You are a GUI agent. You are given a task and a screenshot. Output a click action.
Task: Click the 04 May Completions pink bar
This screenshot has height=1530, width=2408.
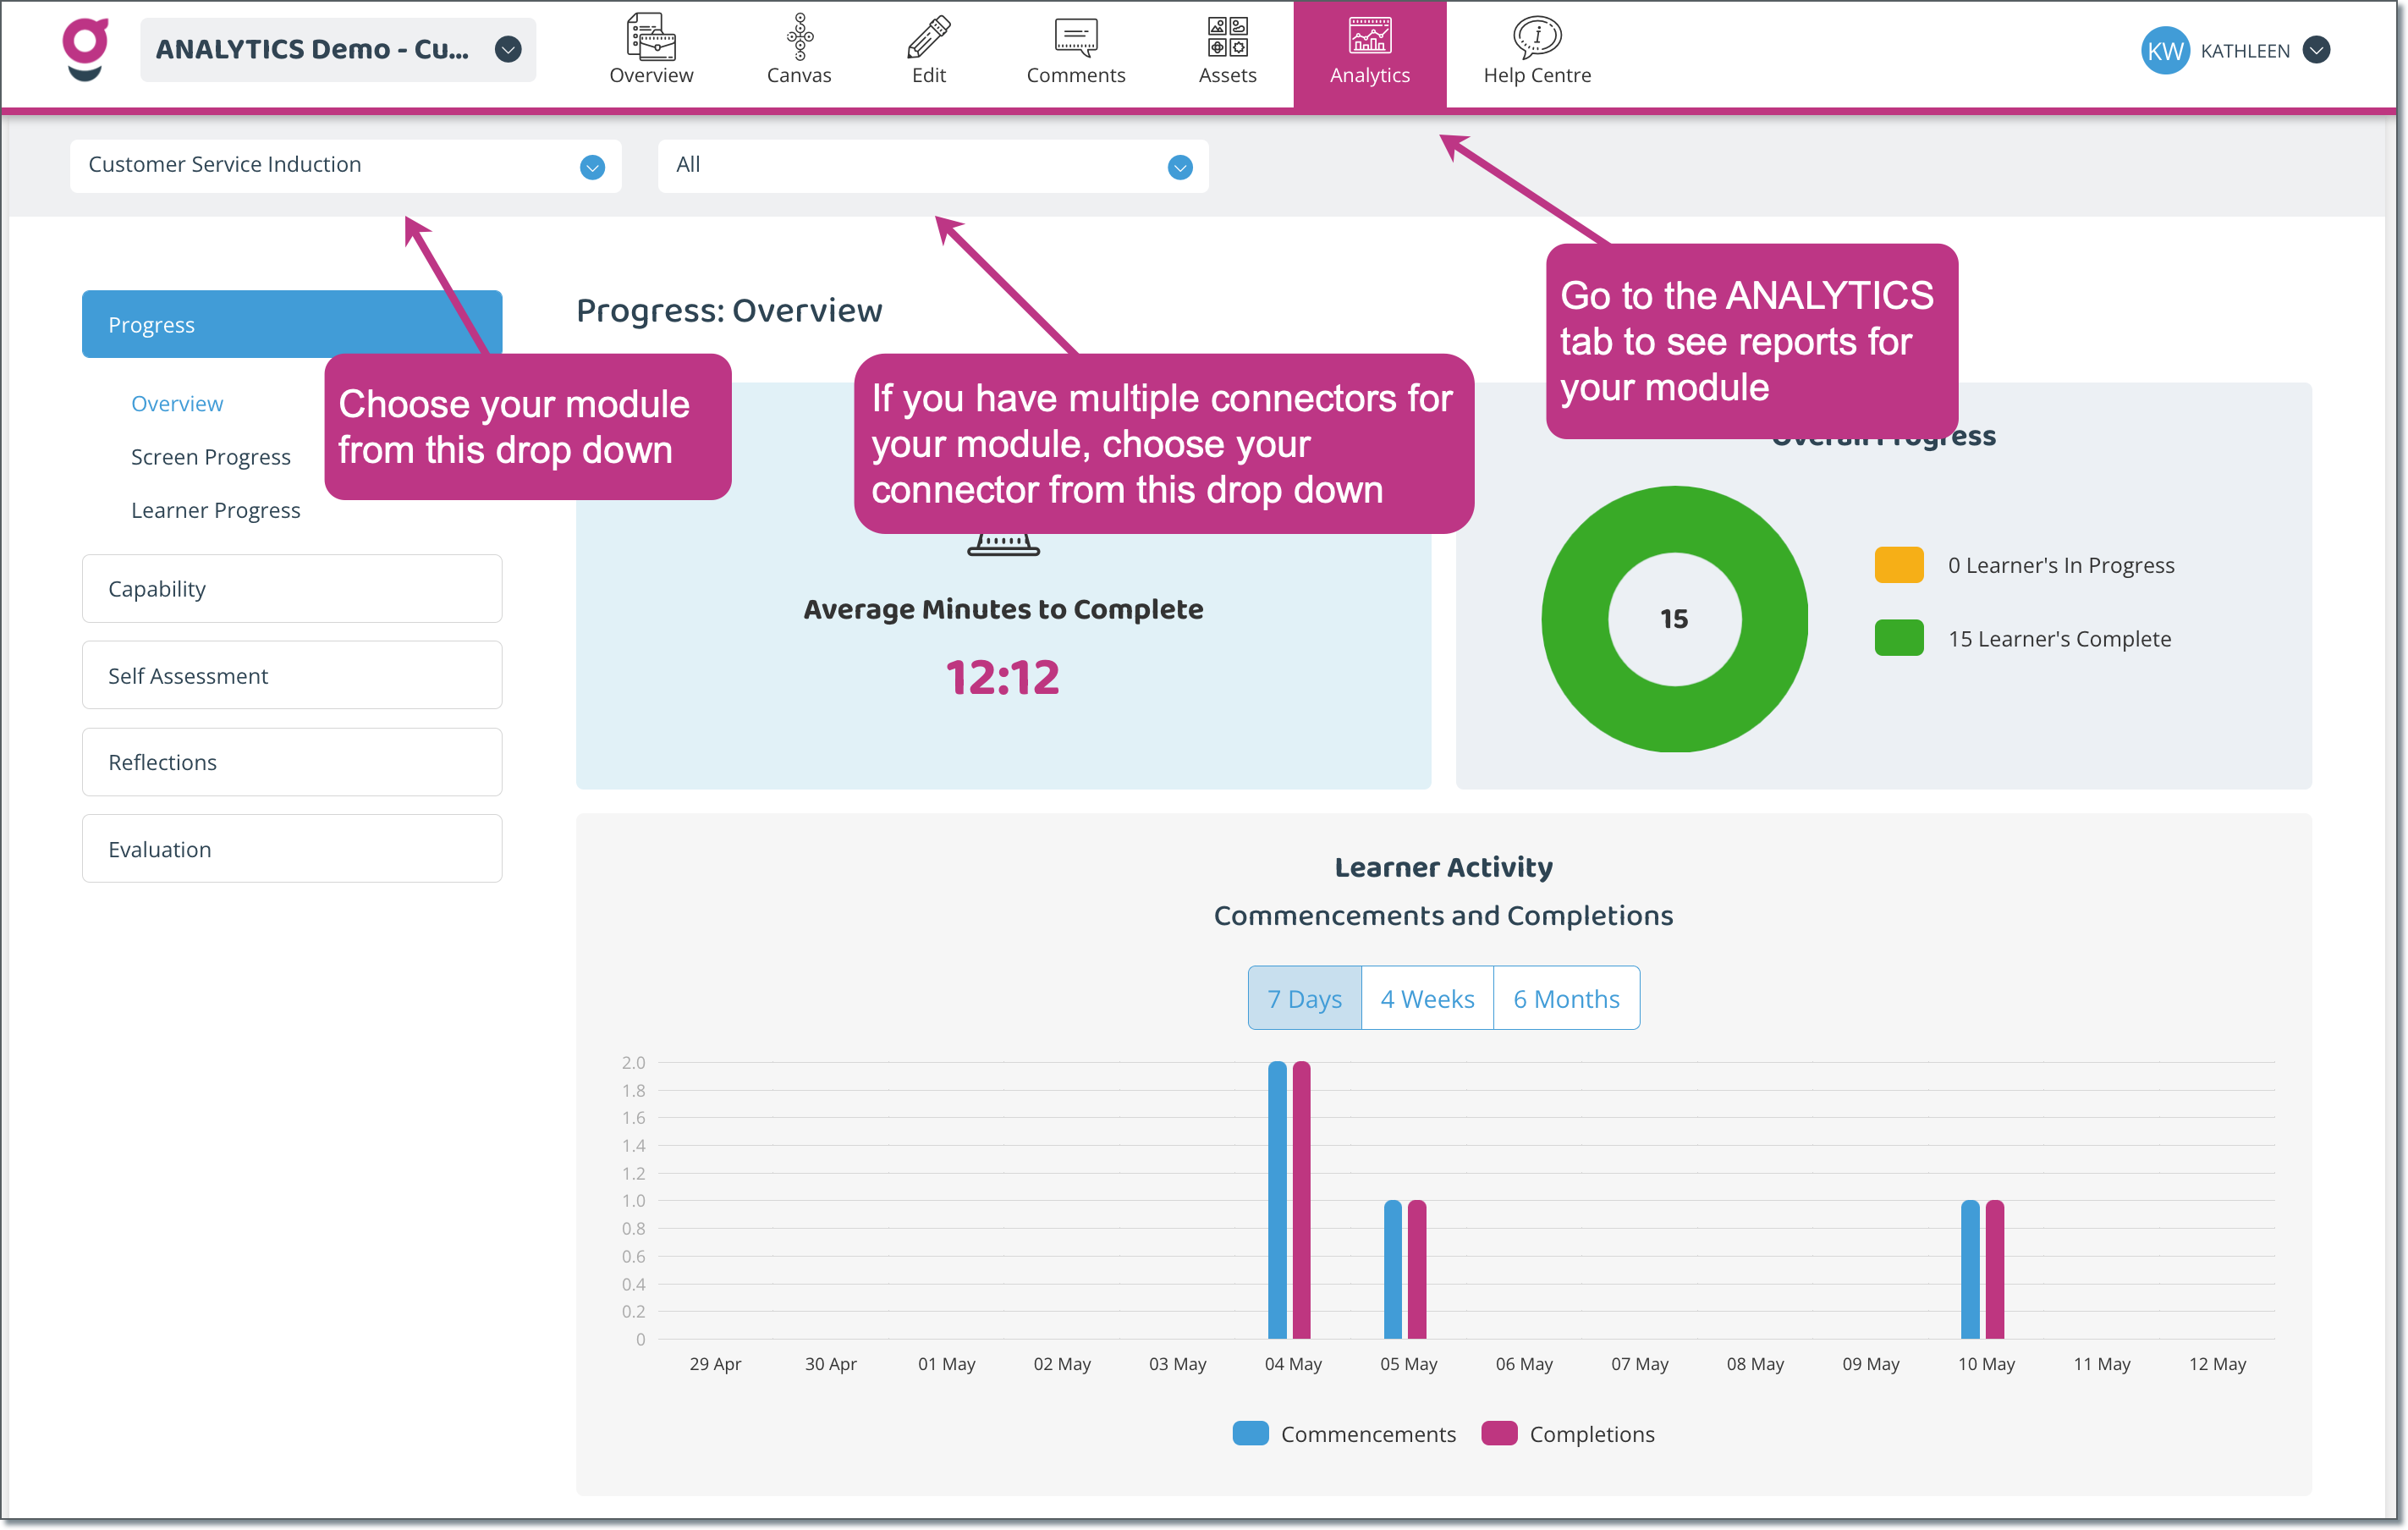pyautogui.click(x=1301, y=1200)
